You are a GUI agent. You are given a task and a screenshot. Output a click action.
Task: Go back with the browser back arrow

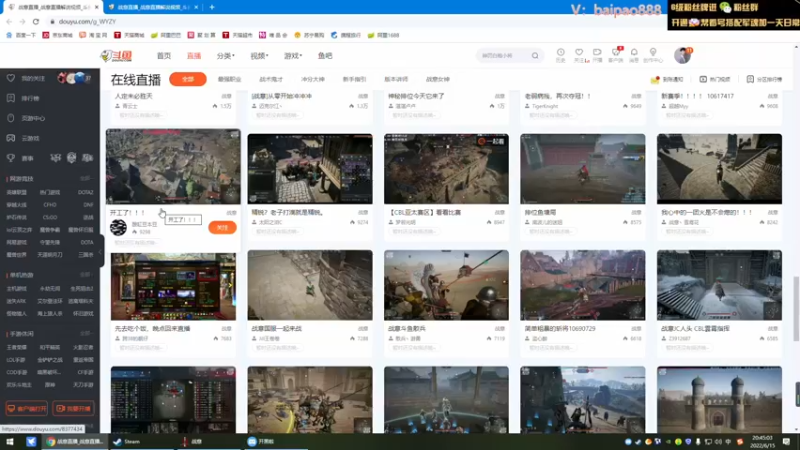tap(9, 21)
